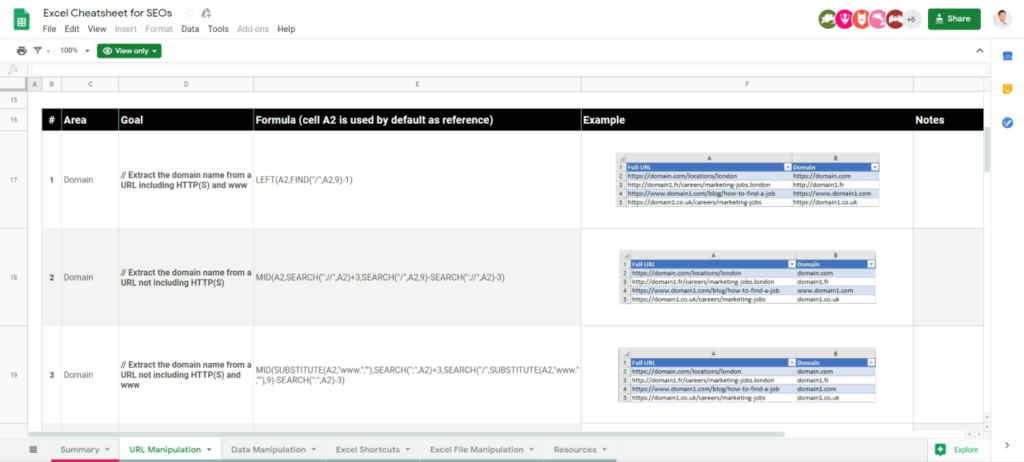Click the Goal header cell
This screenshot has width=1024, height=462.
point(186,120)
